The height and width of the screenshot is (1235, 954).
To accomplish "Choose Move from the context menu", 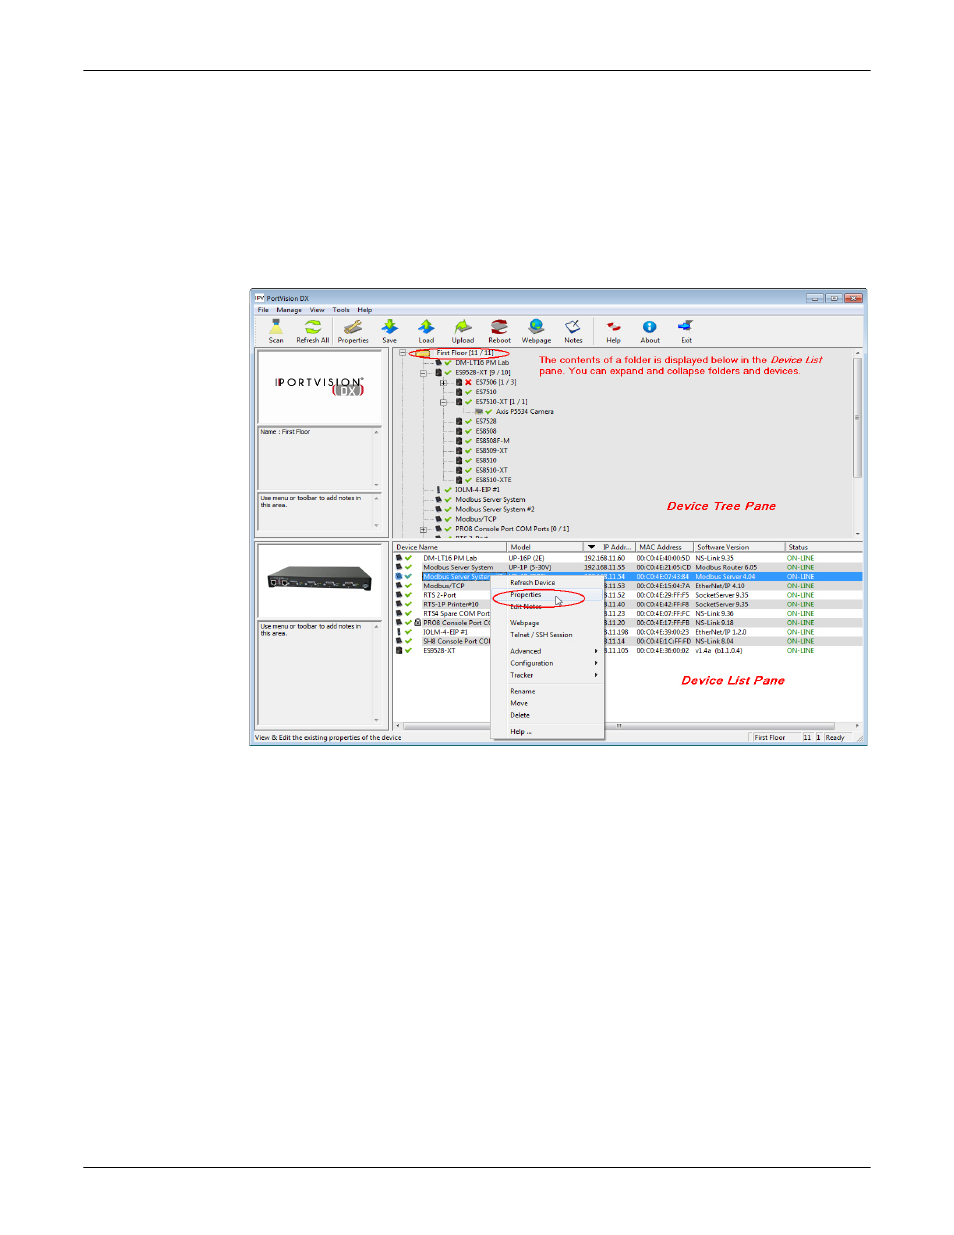I will pyautogui.click(x=548, y=703).
